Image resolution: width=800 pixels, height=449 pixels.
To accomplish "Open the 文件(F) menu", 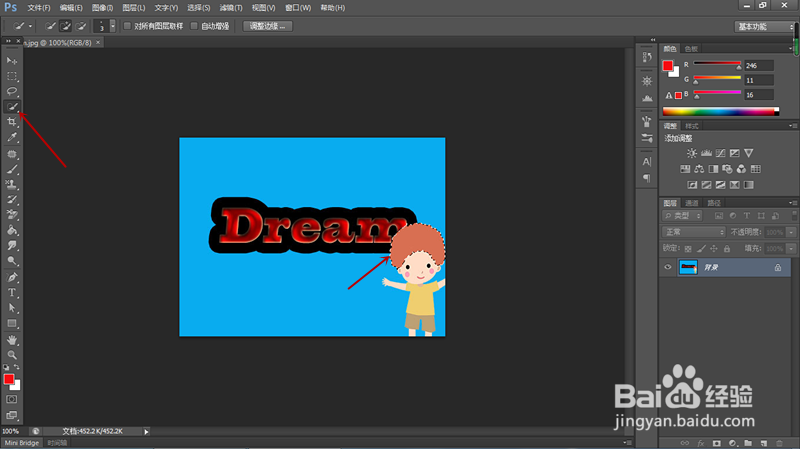I will (x=39, y=8).
